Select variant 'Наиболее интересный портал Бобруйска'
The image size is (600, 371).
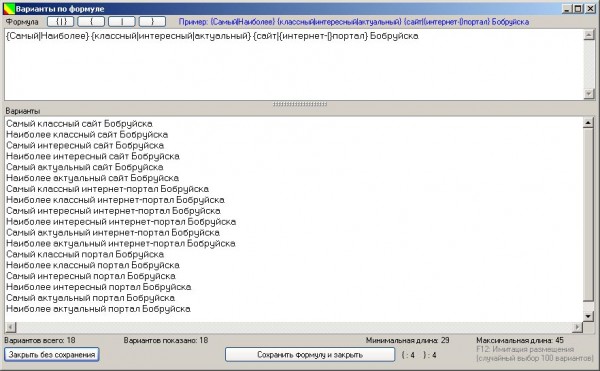pyautogui.click(x=99, y=287)
